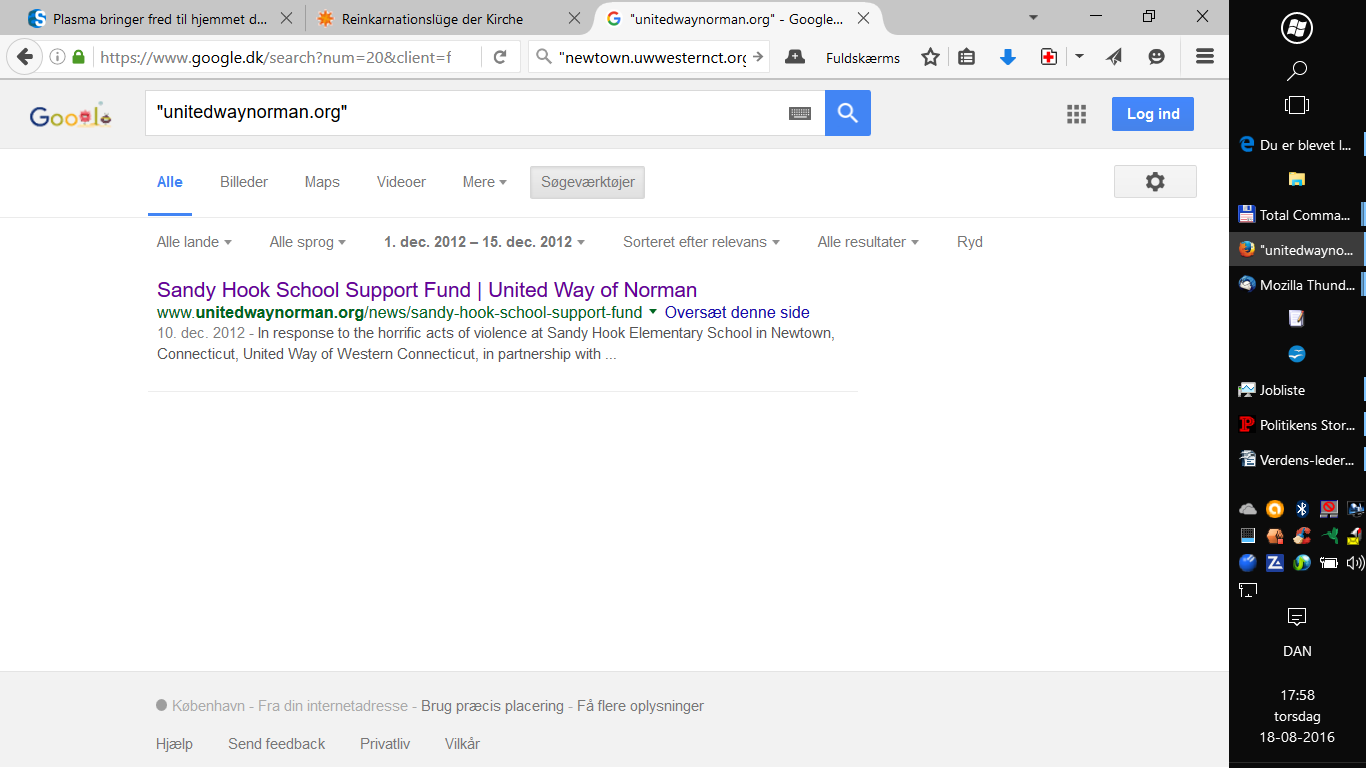
Task: Open Windows Start button
Action: (x=1297, y=27)
